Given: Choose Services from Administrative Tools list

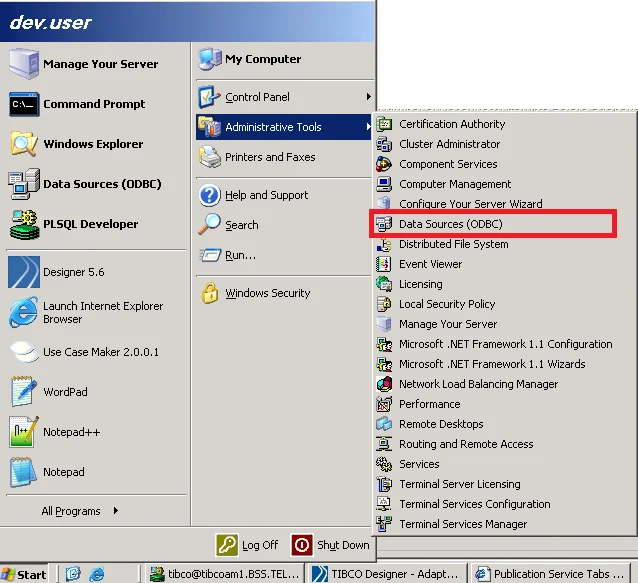Looking at the screenshot, I should [x=419, y=464].
